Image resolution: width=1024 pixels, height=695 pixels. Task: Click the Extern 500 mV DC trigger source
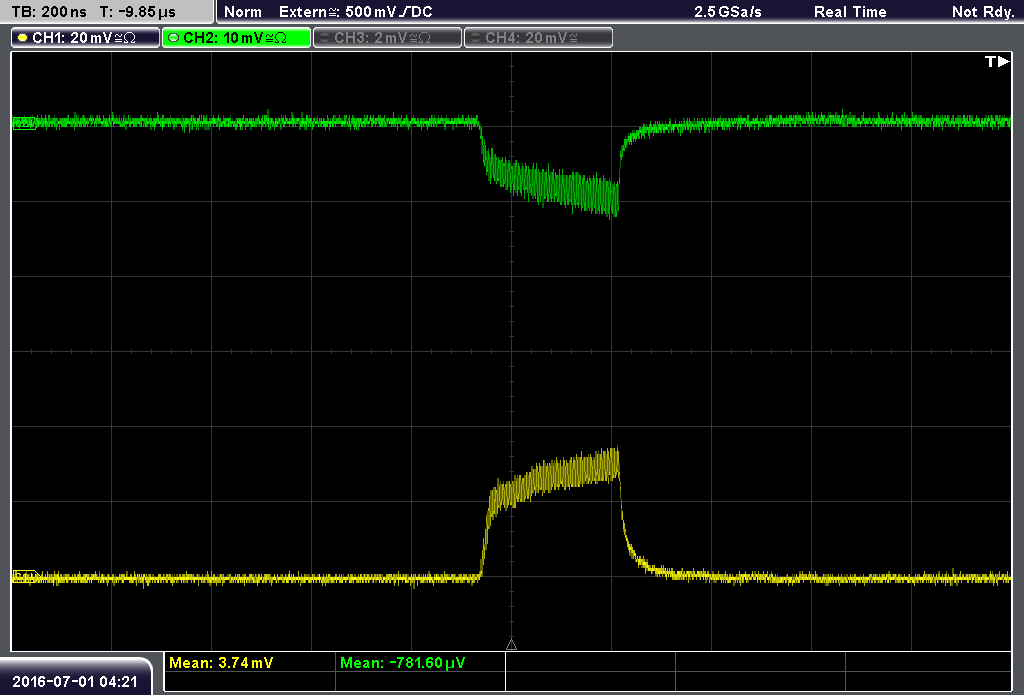[355, 12]
